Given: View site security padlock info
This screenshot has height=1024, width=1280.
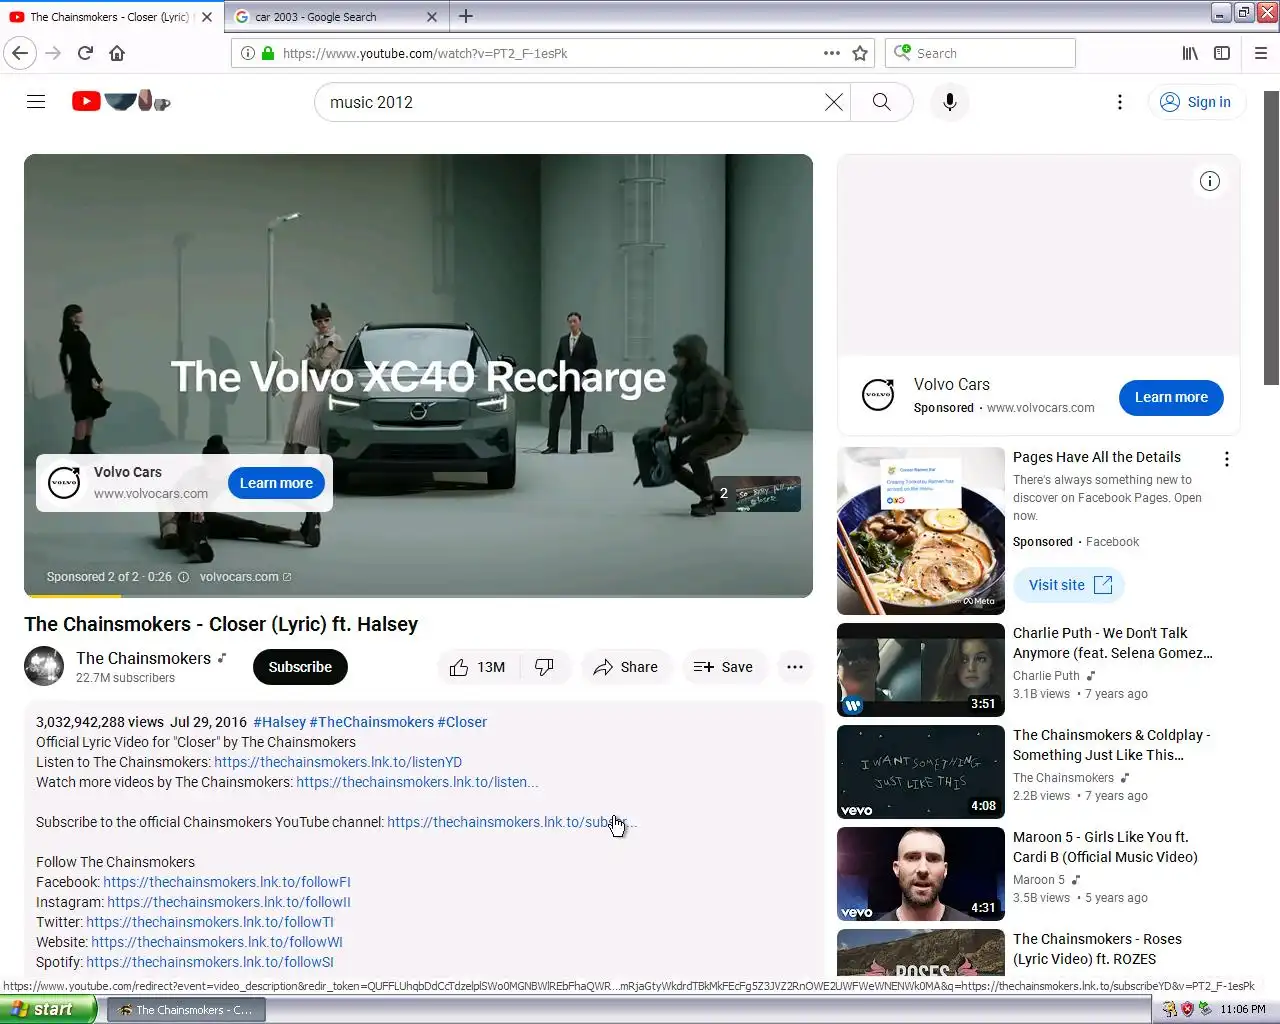Looking at the screenshot, I should (268, 53).
